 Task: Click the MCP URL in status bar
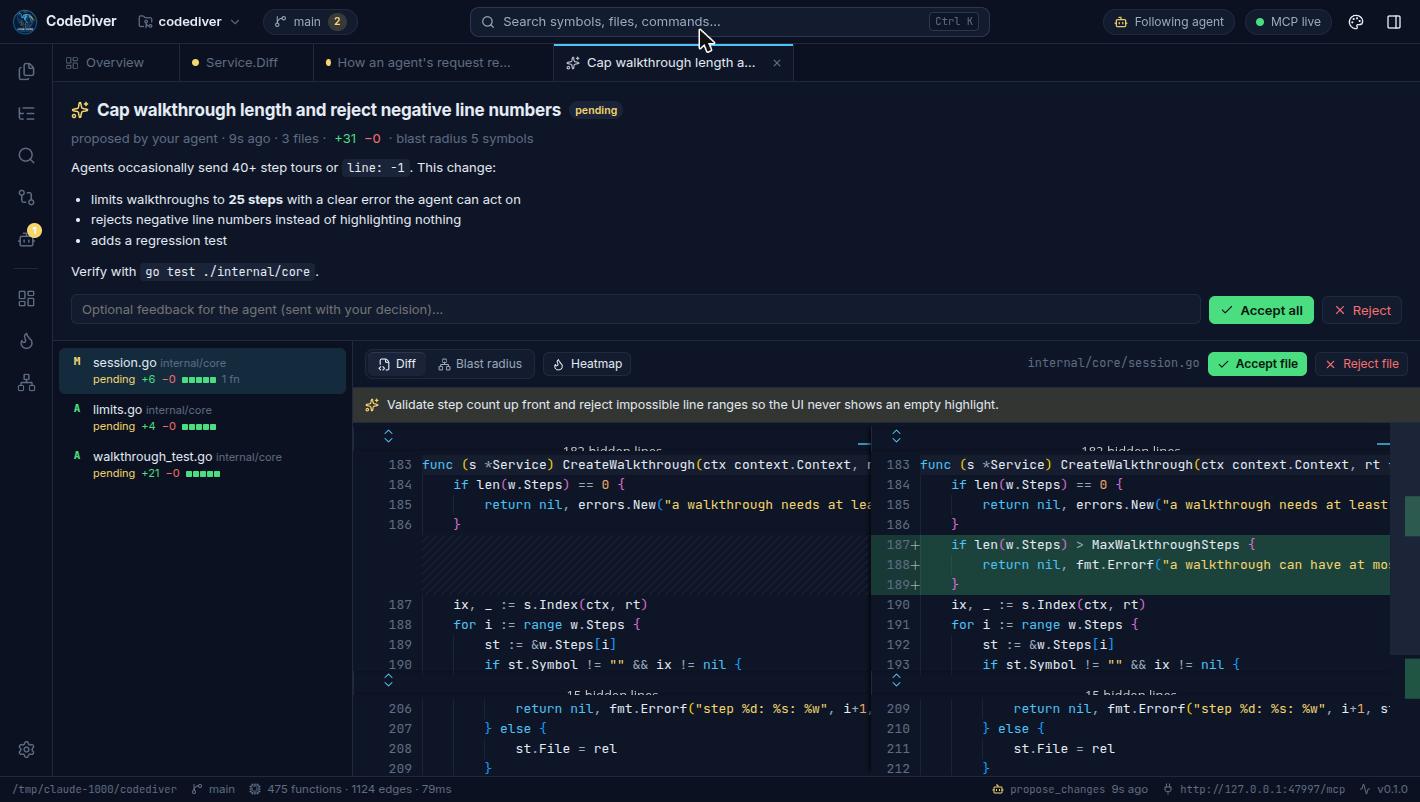(x=1254, y=789)
